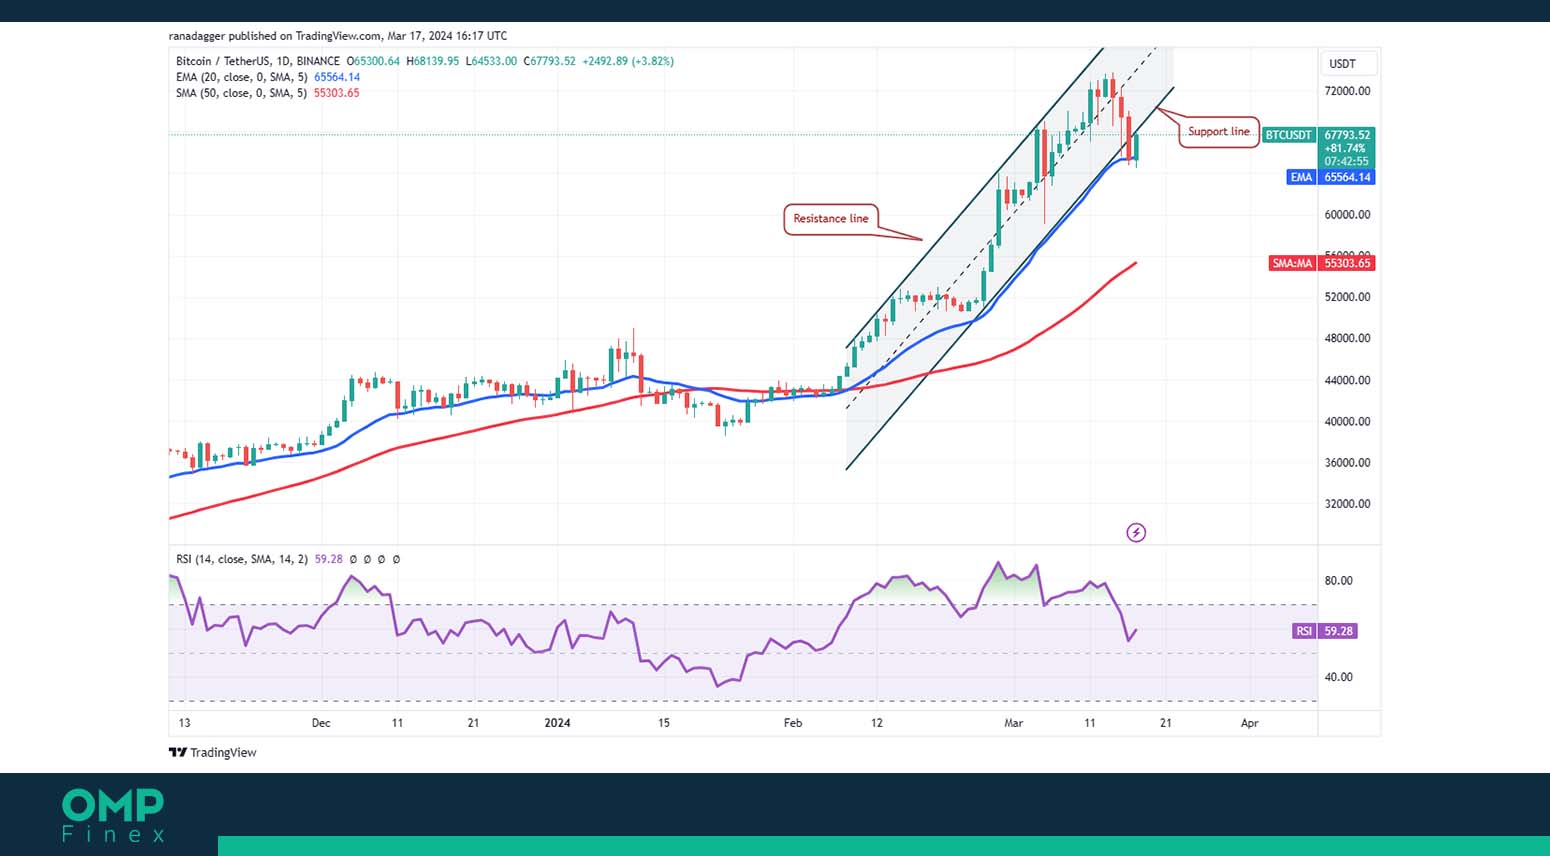Click the 'Mar' date axis label
Image resolution: width=1550 pixels, height=856 pixels.
click(1014, 723)
